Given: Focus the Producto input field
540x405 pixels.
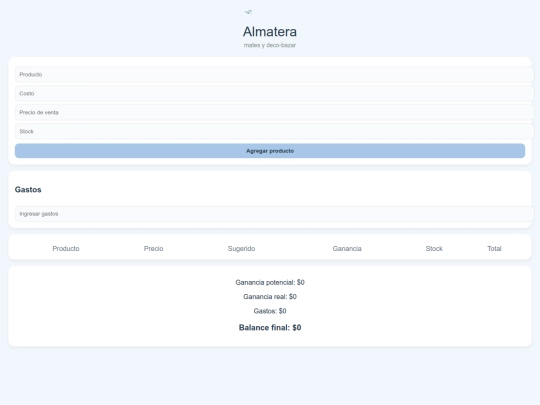Looking at the screenshot, I should point(274,74).
